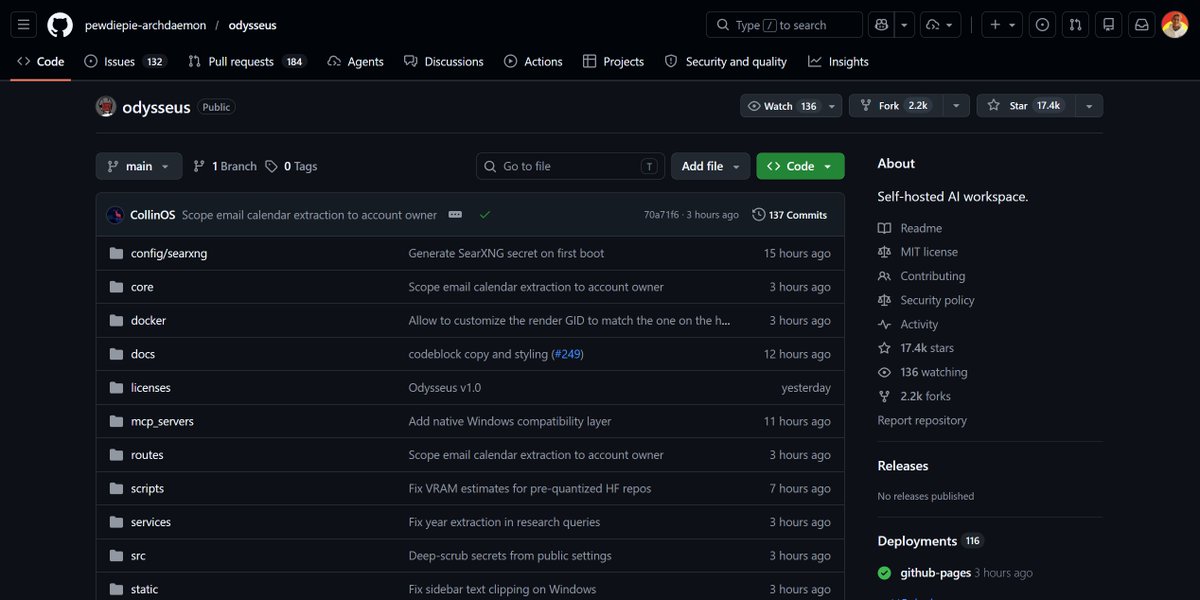Open the core folder

pyautogui.click(x=142, y=287)
